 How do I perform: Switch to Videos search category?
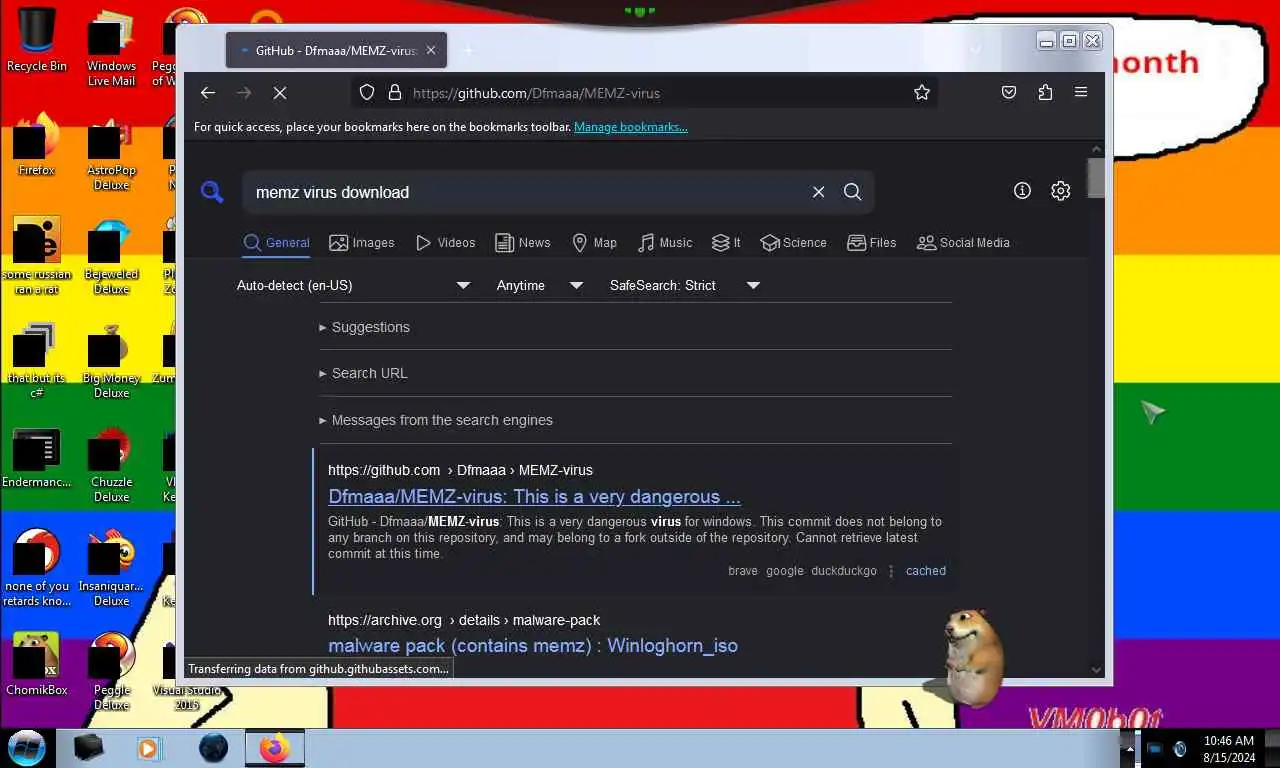pos(446,242)
